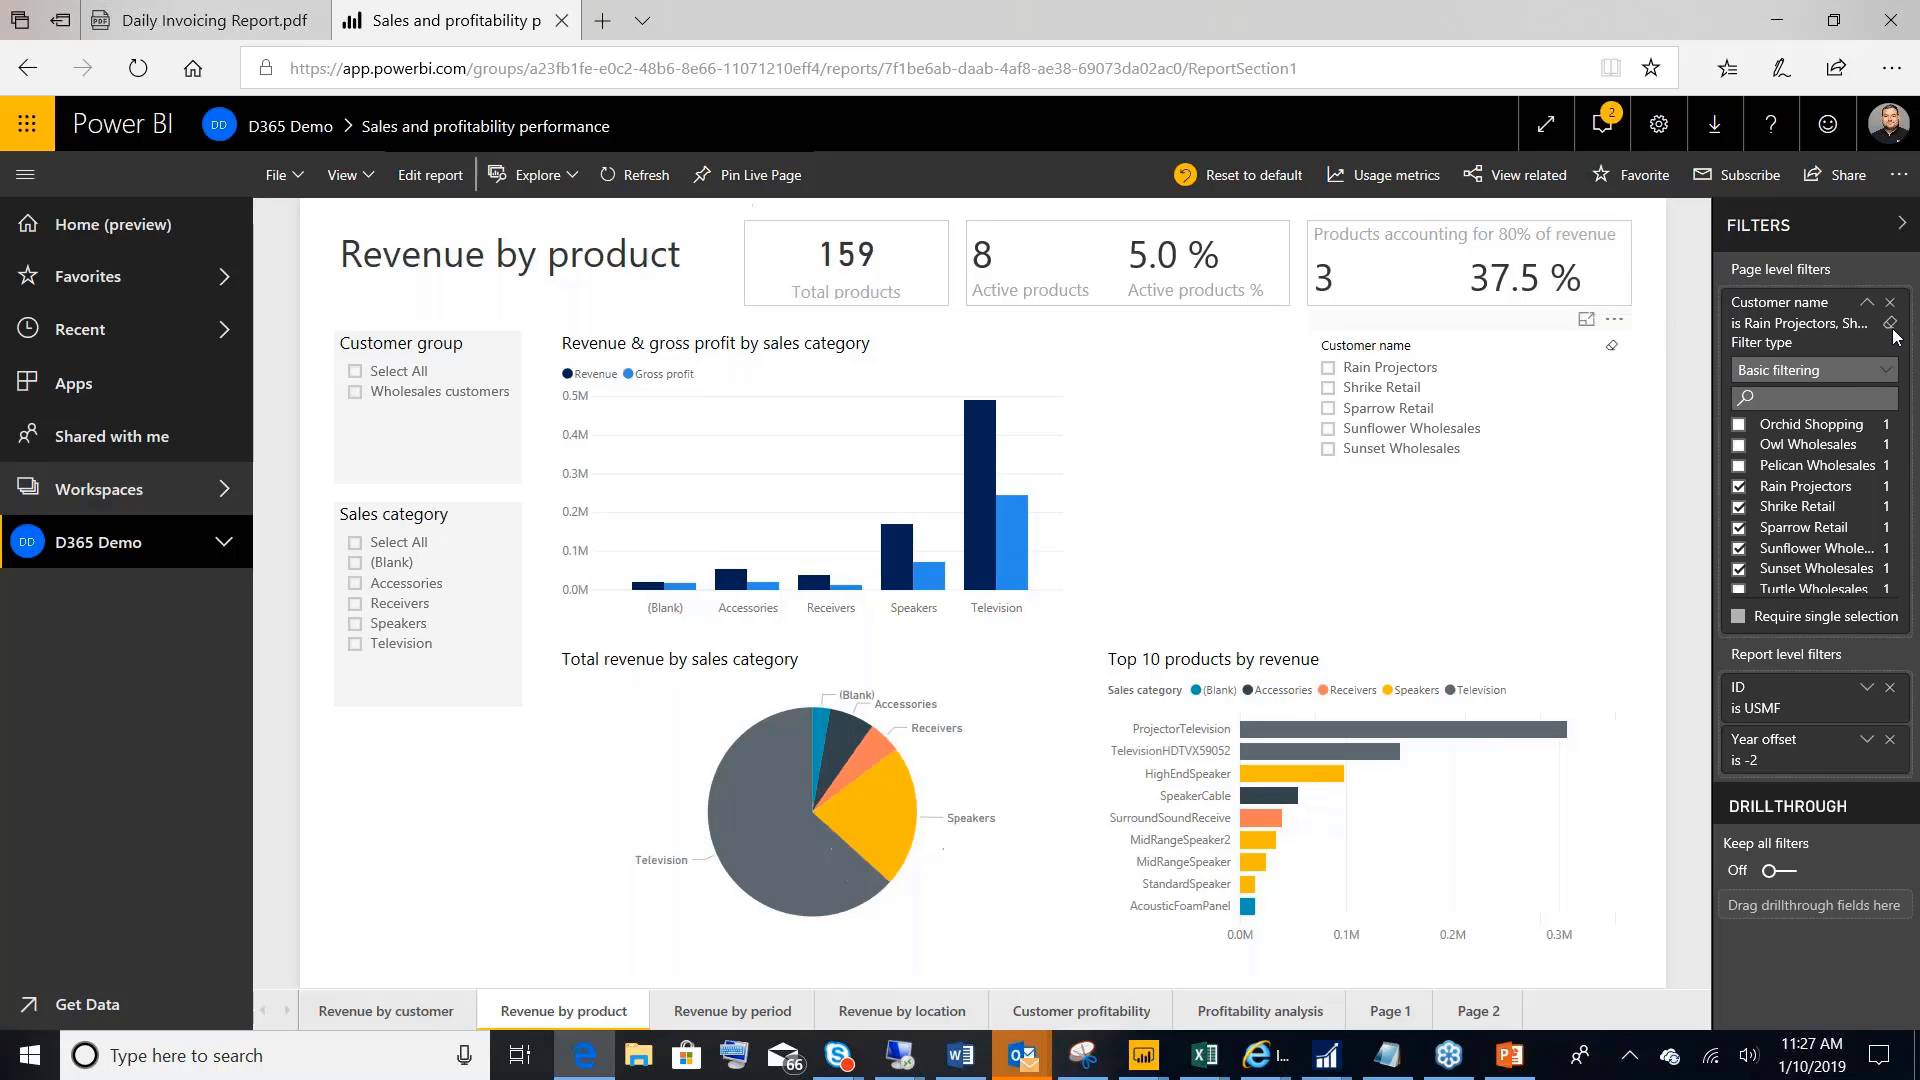The height and width of the screenshot is (1080, 1920).
Task: Open the Basic filtering dropdown
Action: 1813,370
